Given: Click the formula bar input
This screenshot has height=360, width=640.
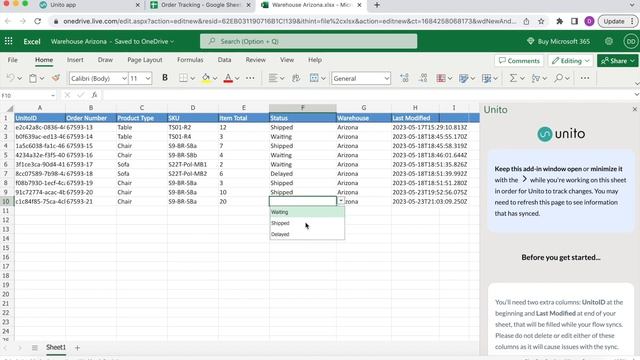Looking at the screenshot, I should (x=367, y=95).
